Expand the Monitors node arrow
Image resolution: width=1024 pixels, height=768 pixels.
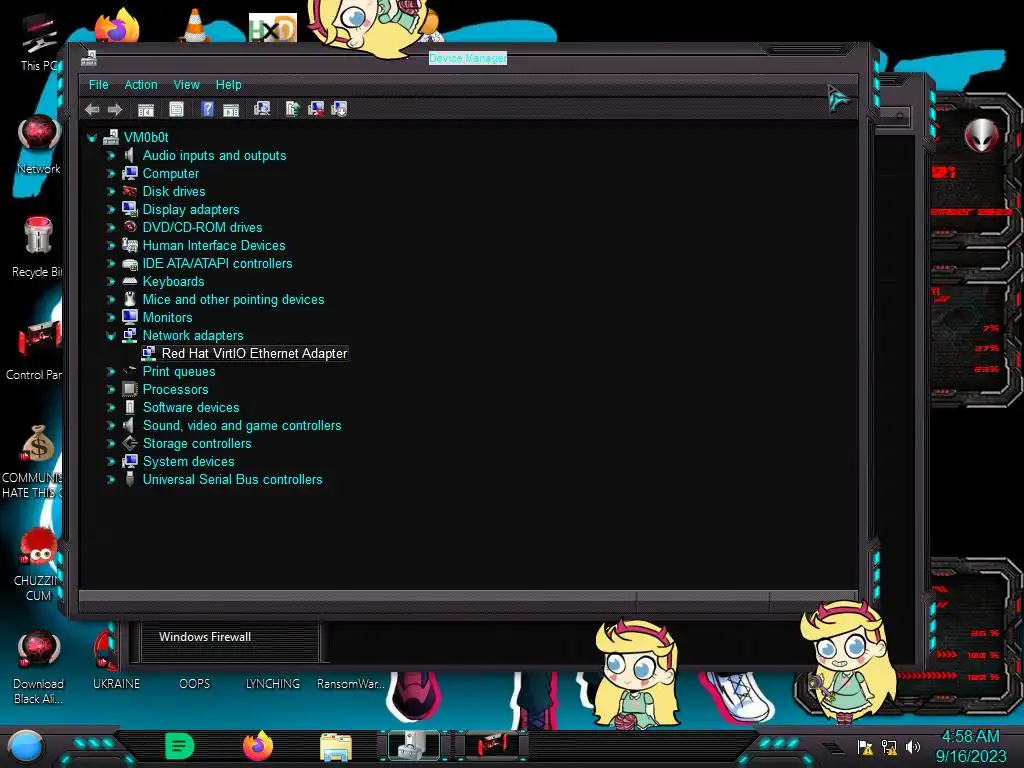[x=111, y=317]
